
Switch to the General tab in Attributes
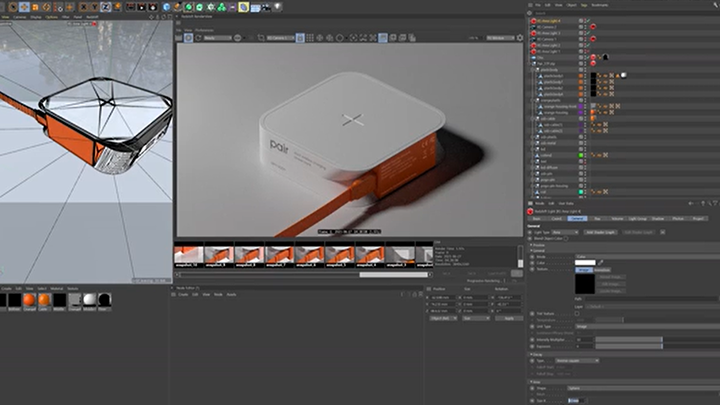577,219
